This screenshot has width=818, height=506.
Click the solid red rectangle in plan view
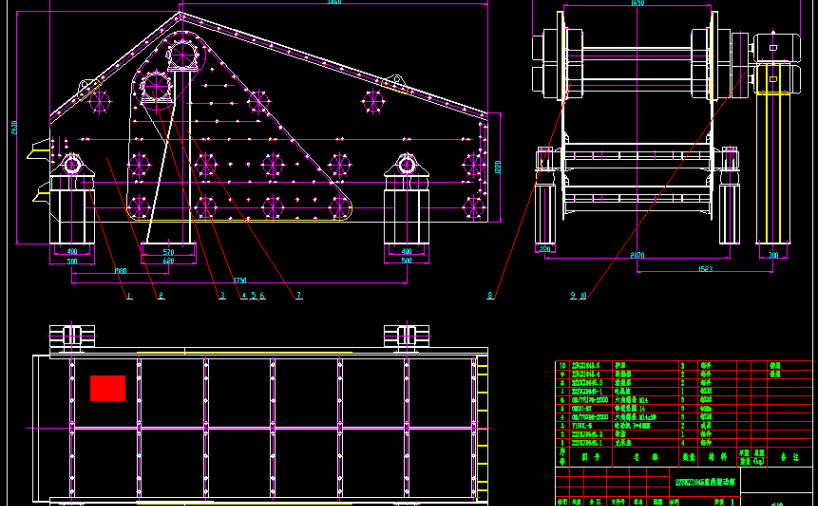[x=107, y=388]
